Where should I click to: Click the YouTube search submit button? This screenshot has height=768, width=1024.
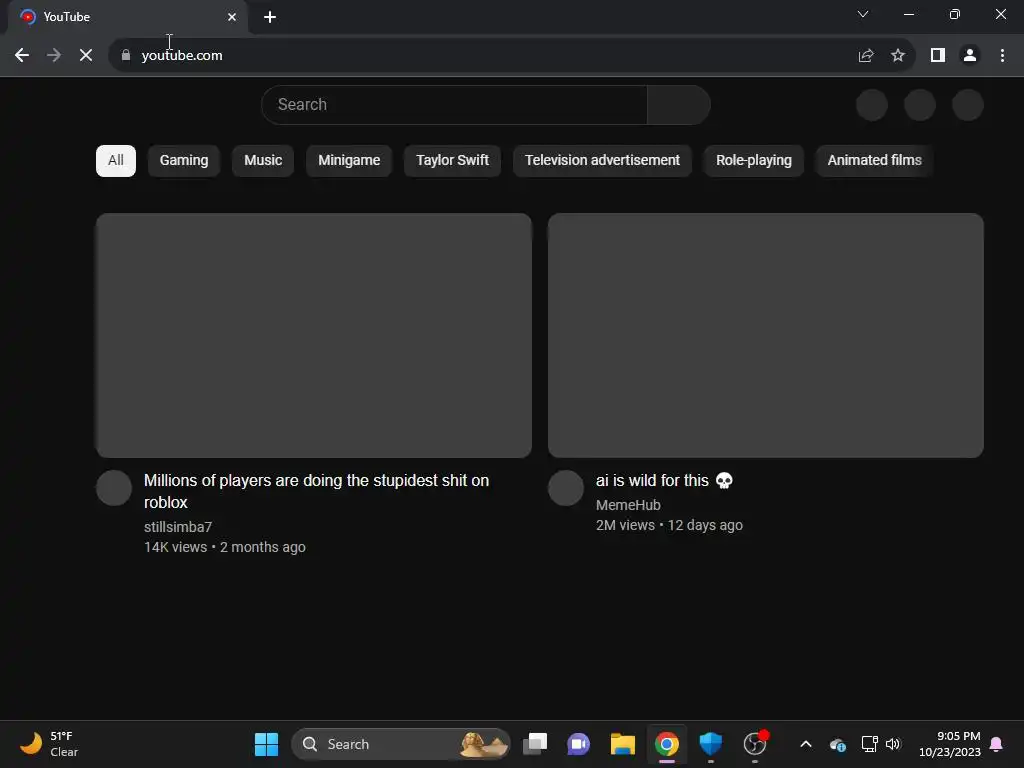[x=679, y=104]
